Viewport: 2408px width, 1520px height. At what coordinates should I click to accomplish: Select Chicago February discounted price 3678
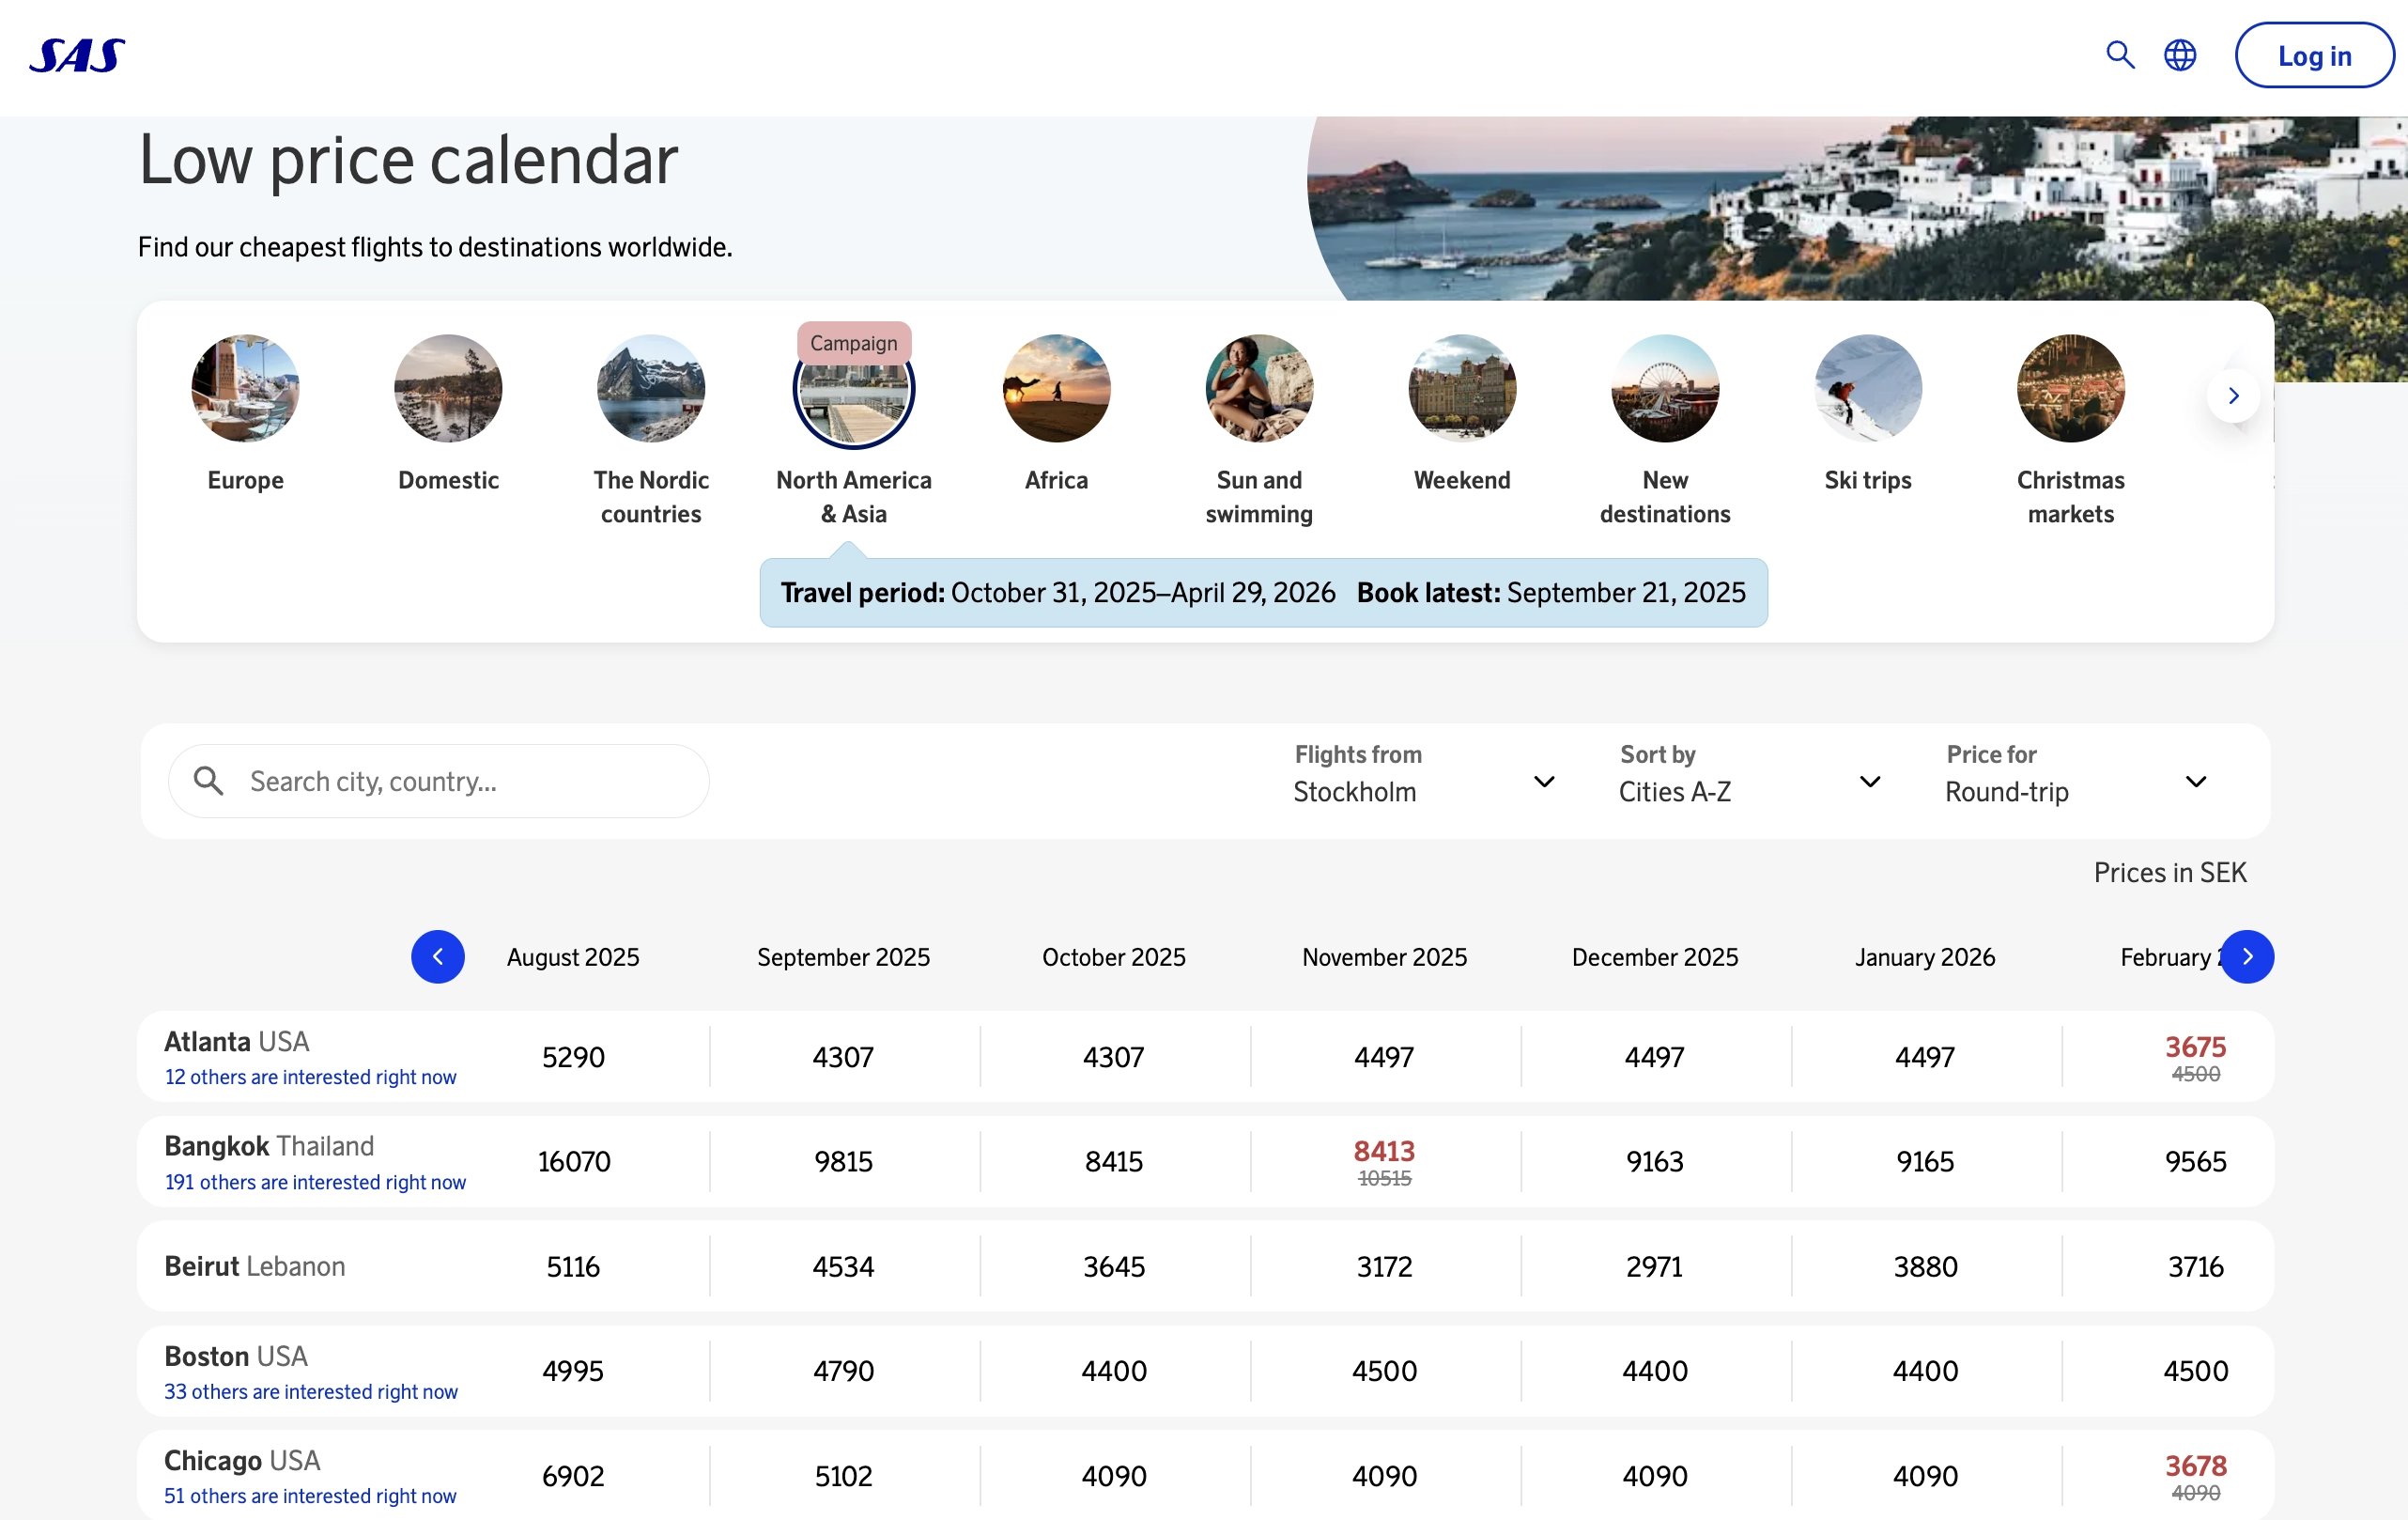2195,1466
